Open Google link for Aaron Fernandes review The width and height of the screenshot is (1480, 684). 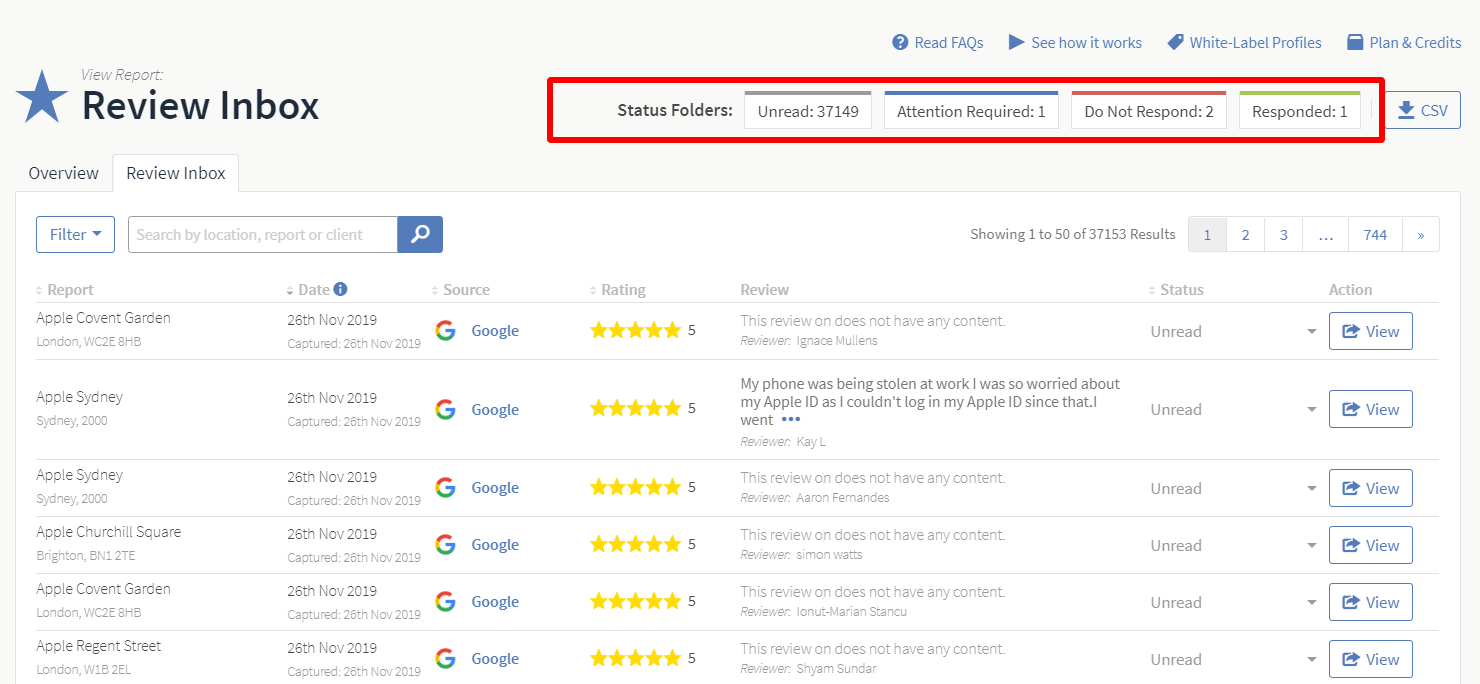495,488
